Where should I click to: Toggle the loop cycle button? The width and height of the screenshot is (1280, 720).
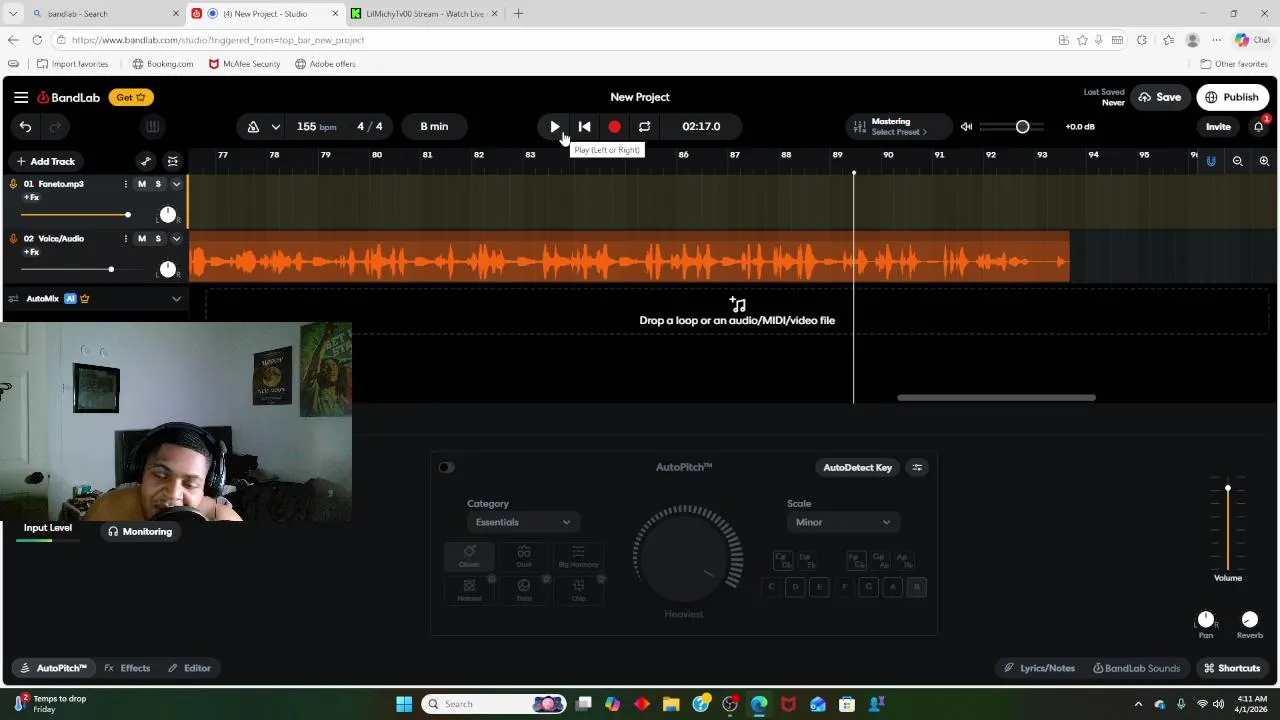[x=645, y=127]
